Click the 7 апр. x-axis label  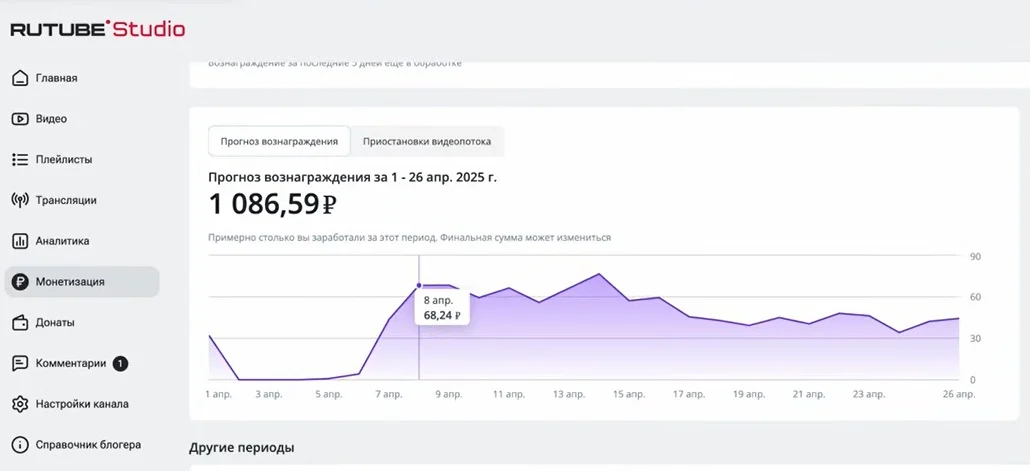389,395
